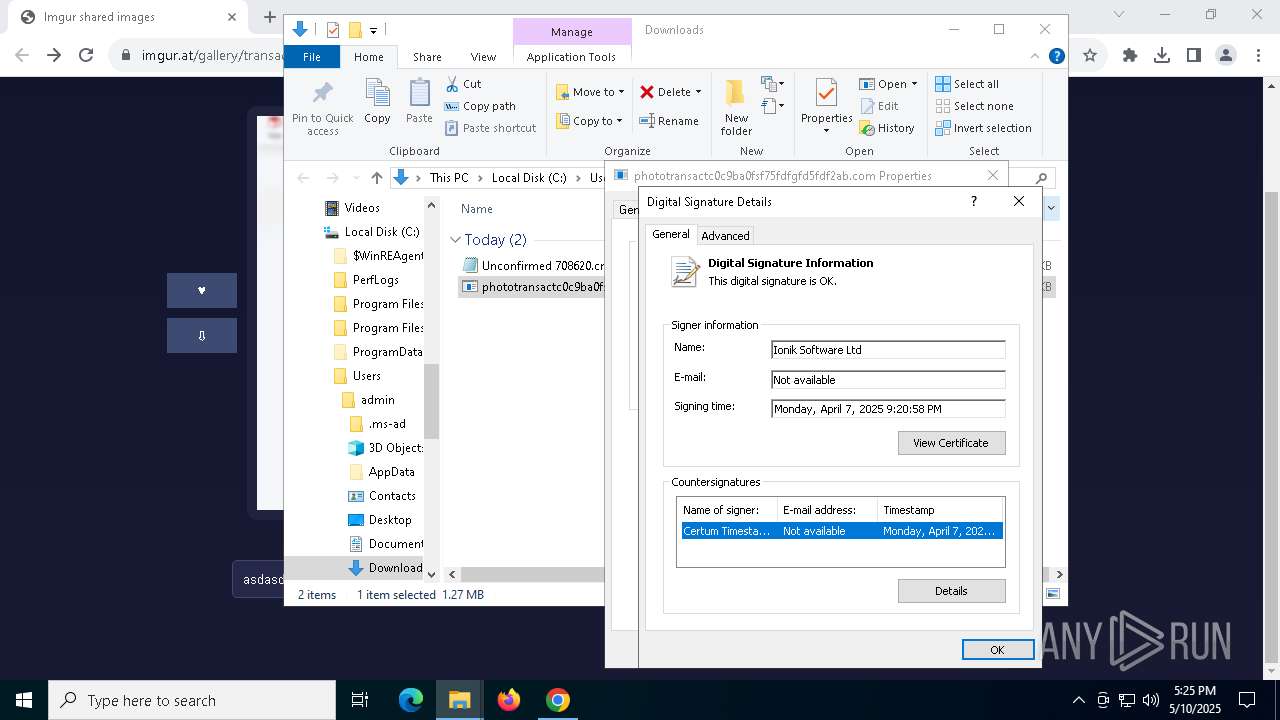Open the ribbon Properties icon
1280x720 pixels.
pyautogui.click(x=826, y=95)
